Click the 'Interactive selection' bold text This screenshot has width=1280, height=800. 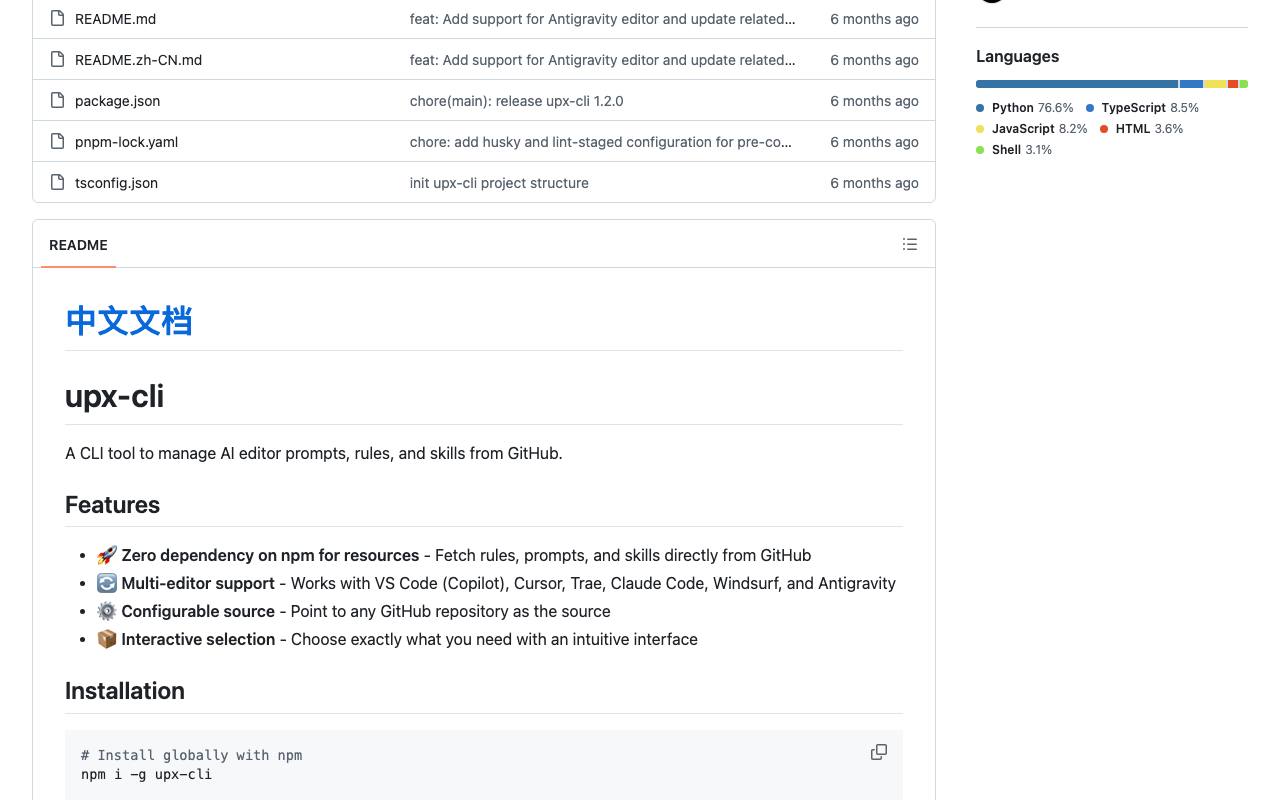(x=198, y=639)
